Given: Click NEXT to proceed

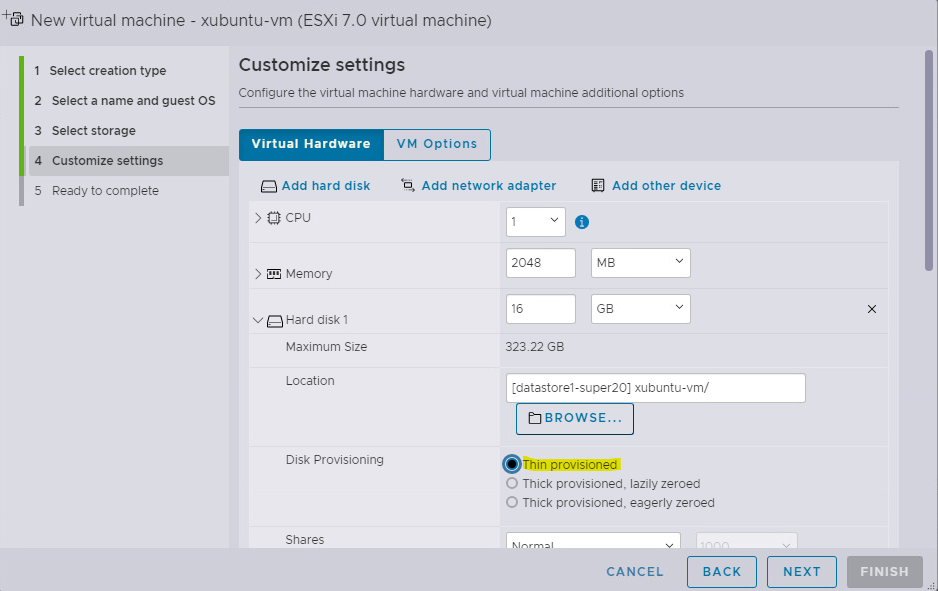Looking at the screenshot, I should click(x=801, y=572).
